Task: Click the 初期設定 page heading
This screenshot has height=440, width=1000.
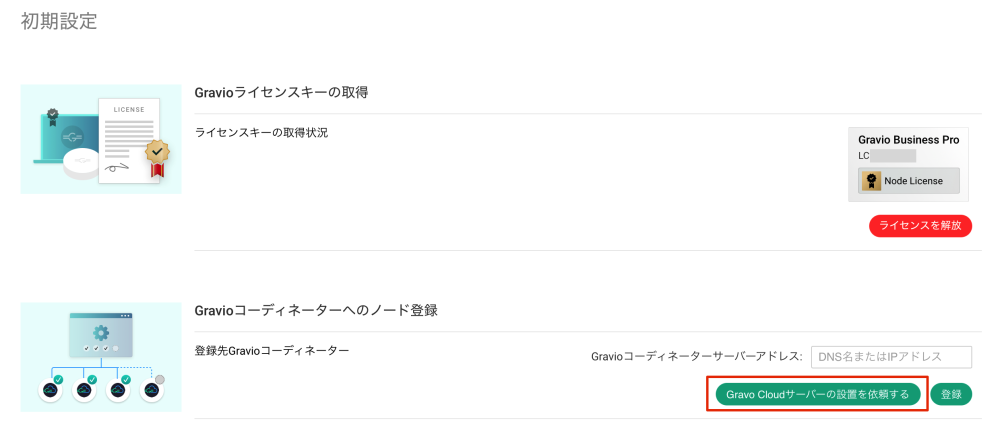Action: [x=59, y=21]
